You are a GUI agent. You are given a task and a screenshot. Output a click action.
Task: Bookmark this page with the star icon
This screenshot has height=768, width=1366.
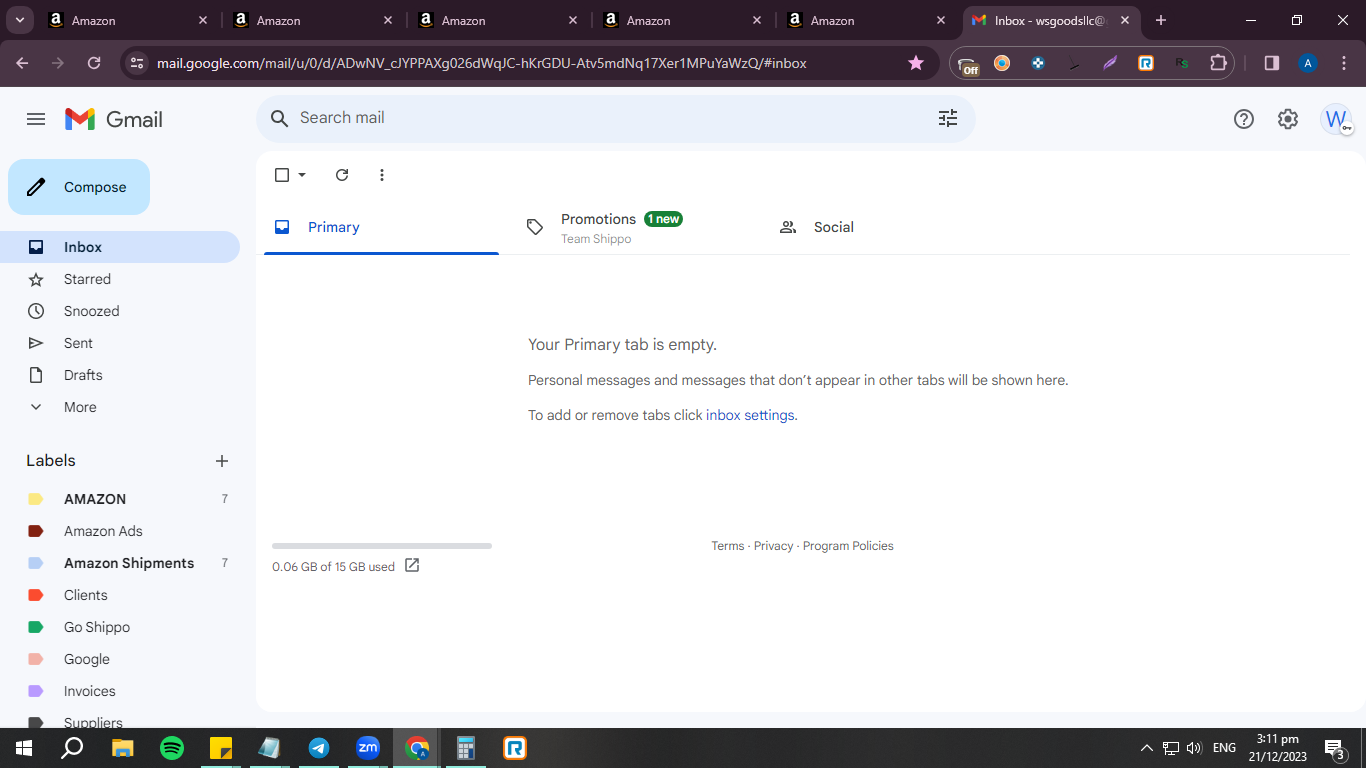(916, 63)
